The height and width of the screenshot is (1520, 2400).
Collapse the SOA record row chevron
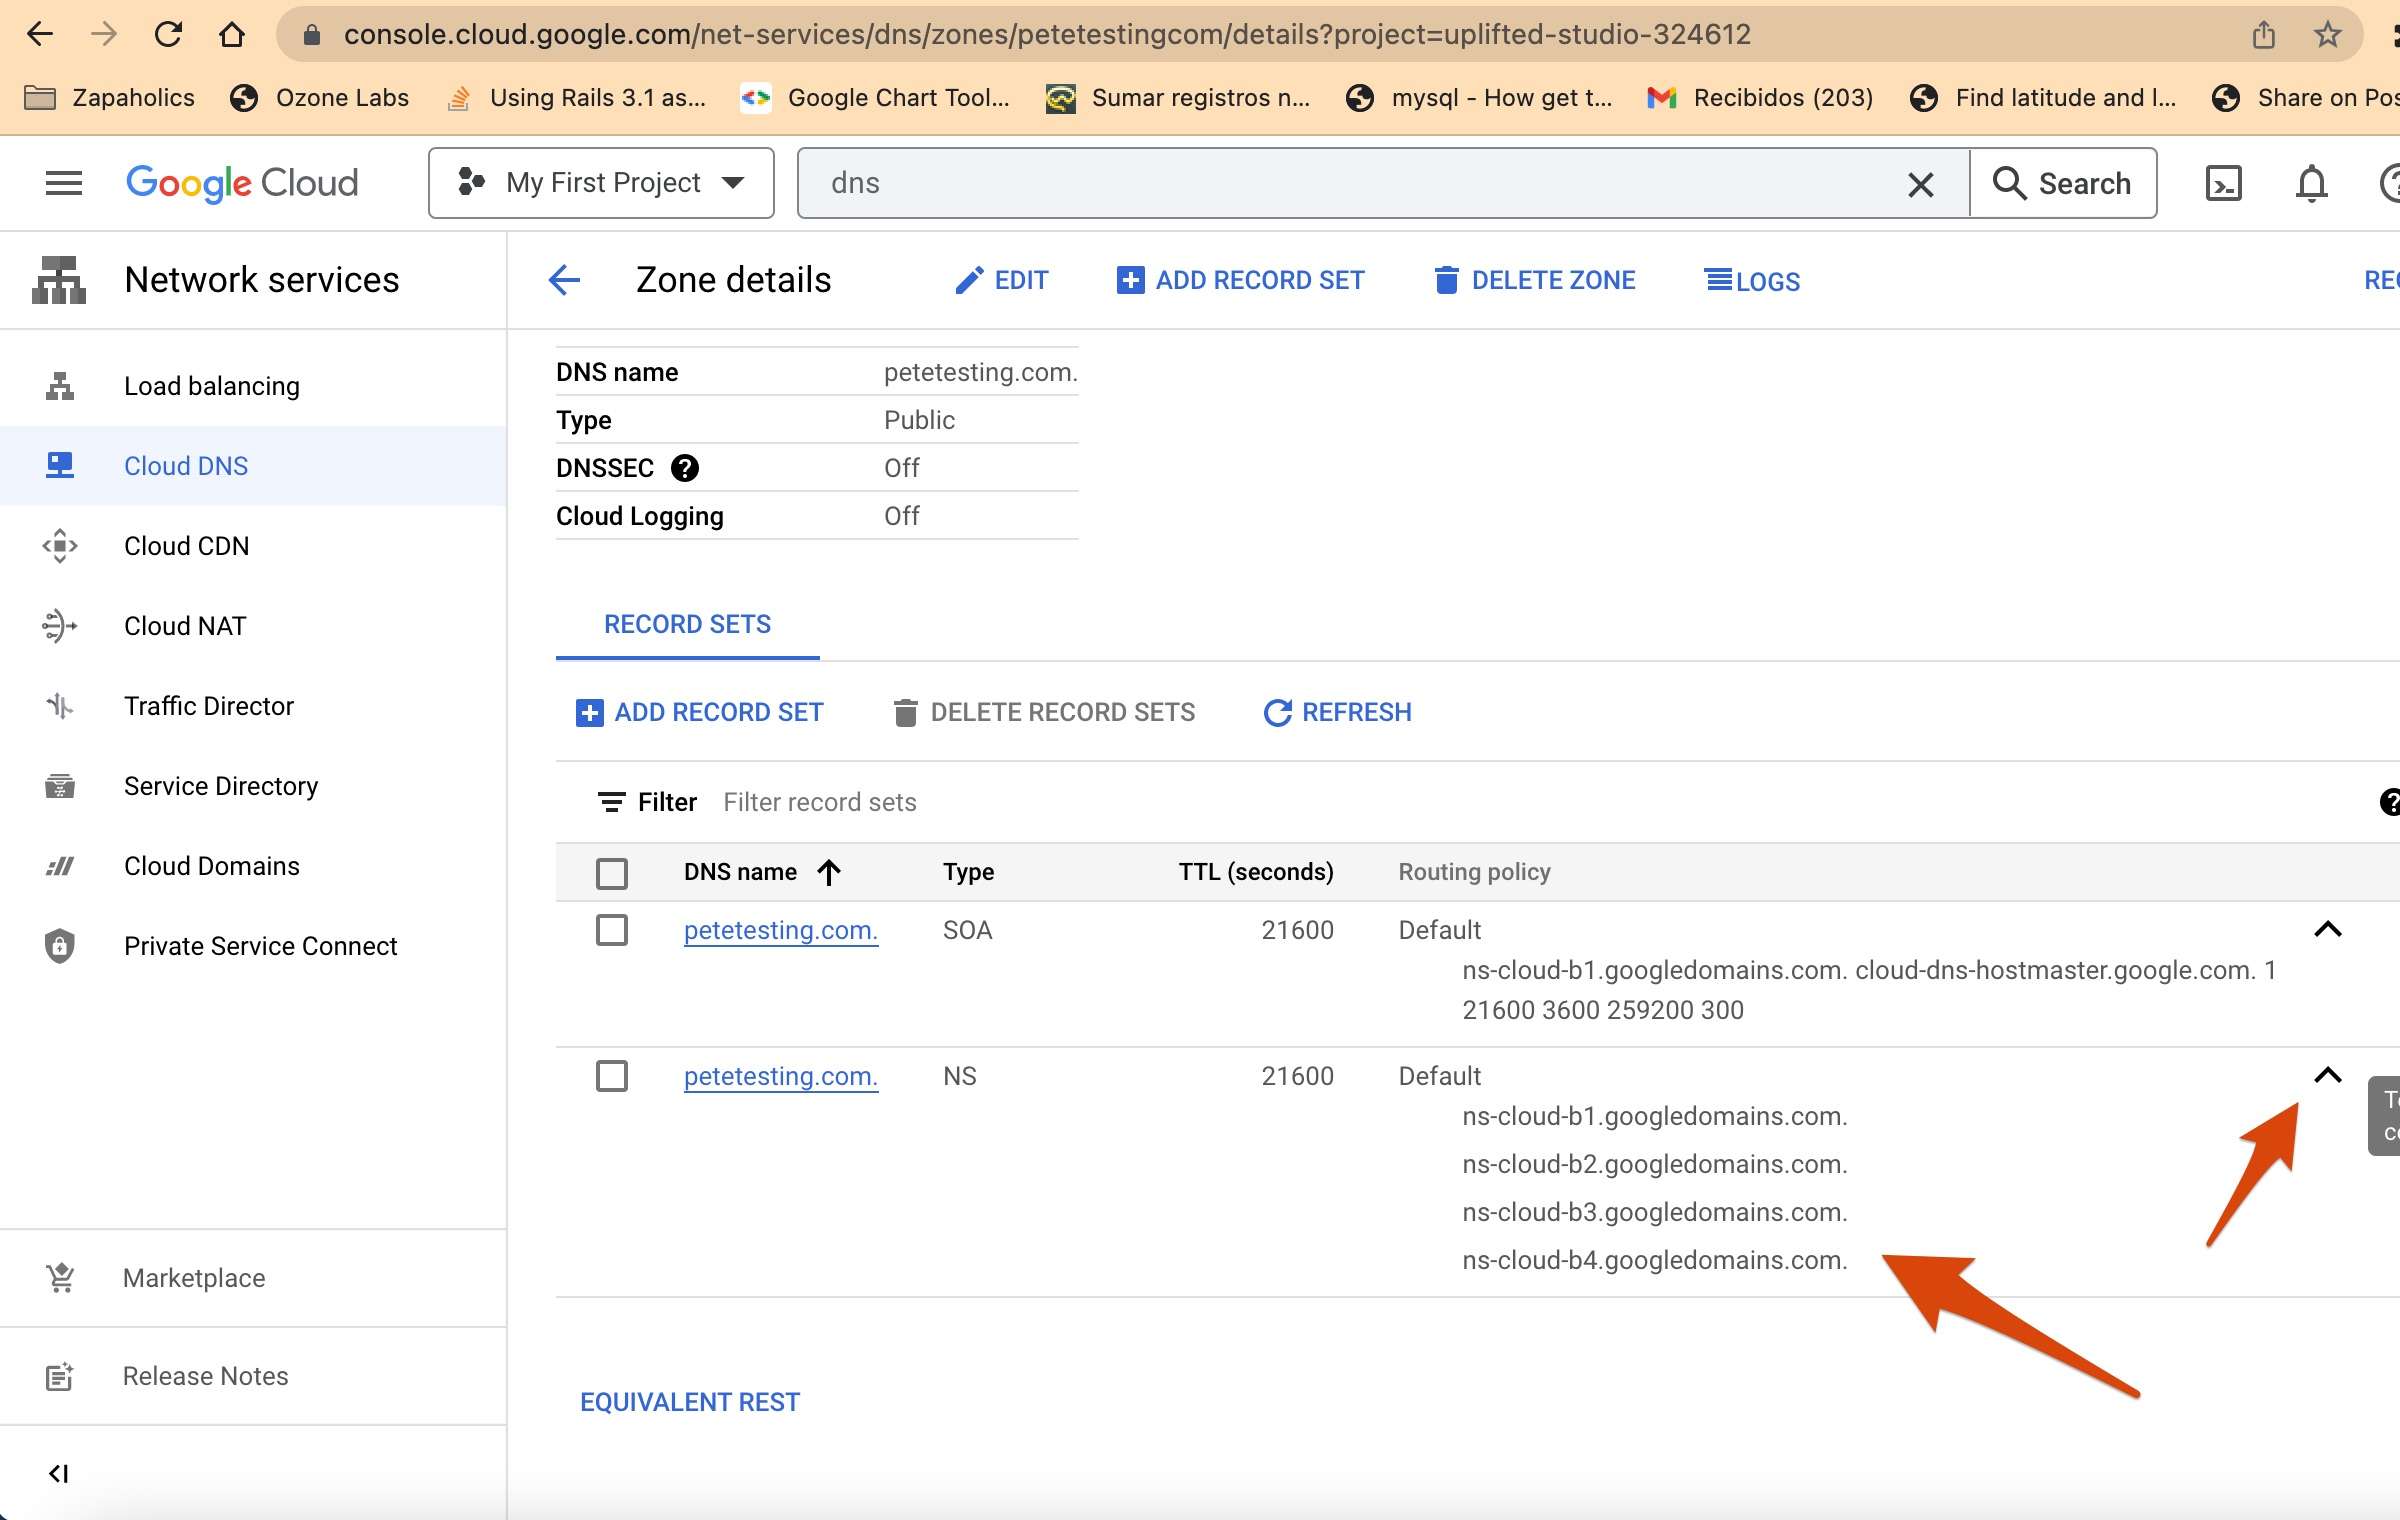(2327, 930)
